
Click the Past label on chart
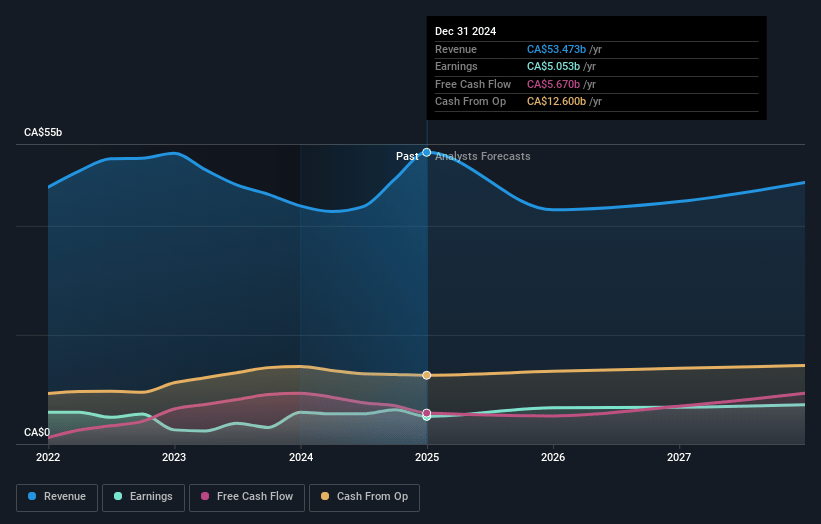point(407,156)
